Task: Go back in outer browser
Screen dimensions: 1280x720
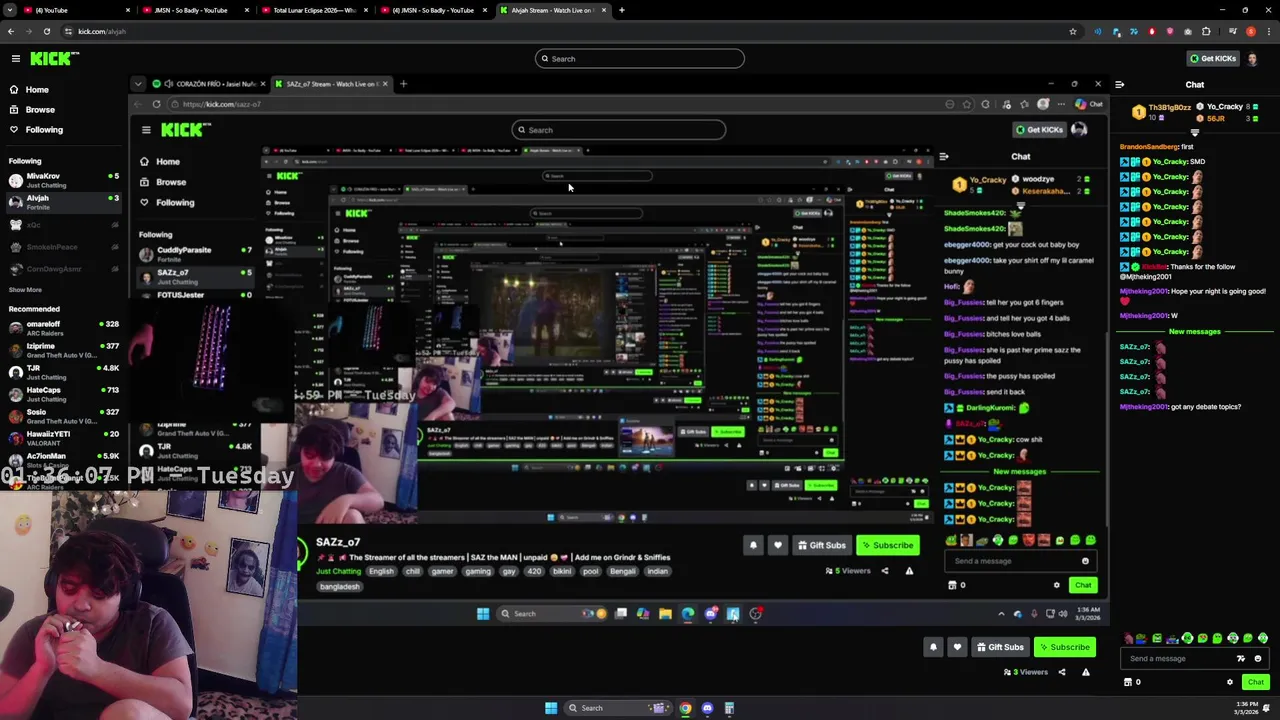Action: (11, 31)
